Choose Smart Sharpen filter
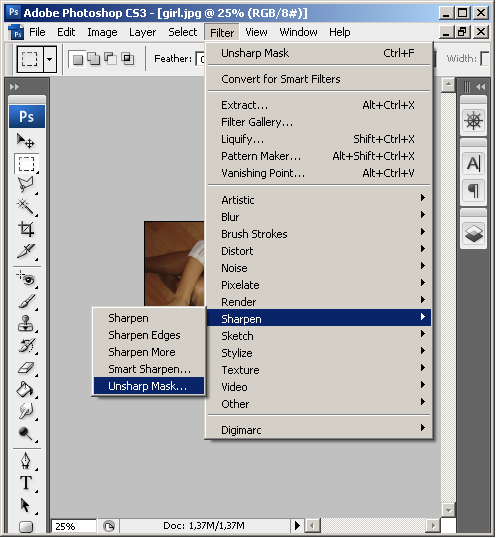Screen dimensions: 496x538 tap(149, 369)
